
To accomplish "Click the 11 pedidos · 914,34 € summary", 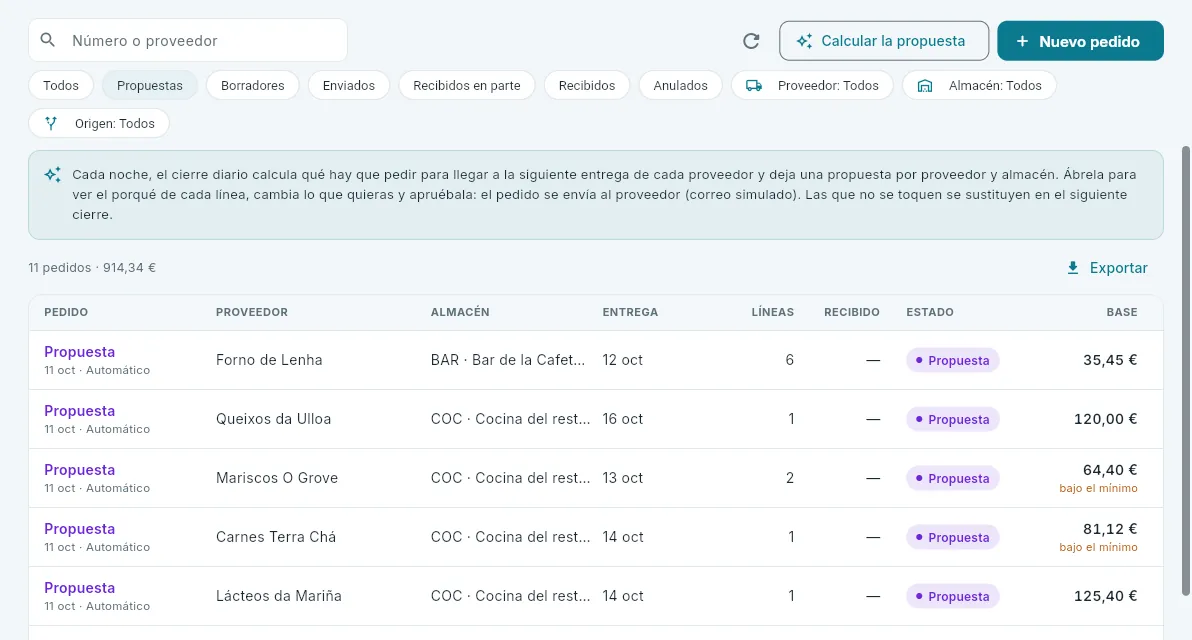I will click(x=92, y=268).
